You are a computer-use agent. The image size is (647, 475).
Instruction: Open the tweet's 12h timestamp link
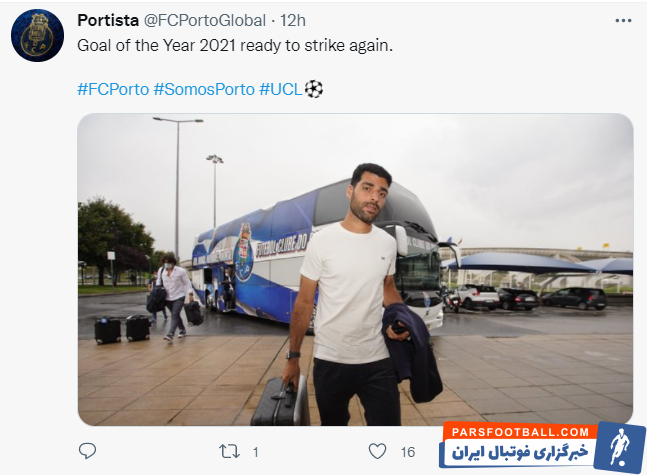pos(294,20)
